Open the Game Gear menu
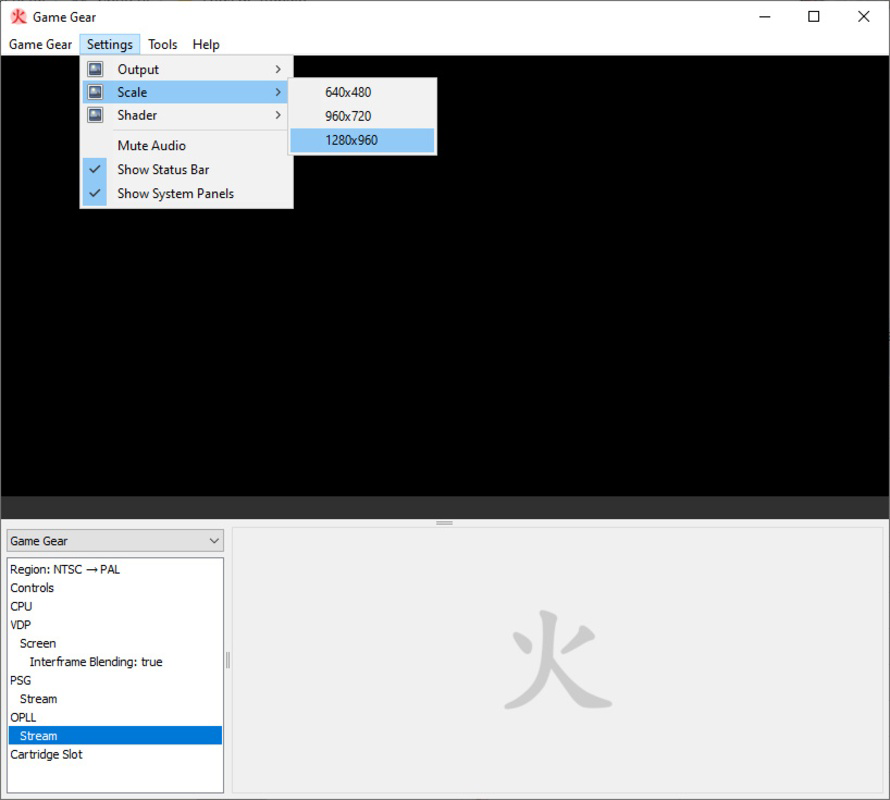 point(40,44)
